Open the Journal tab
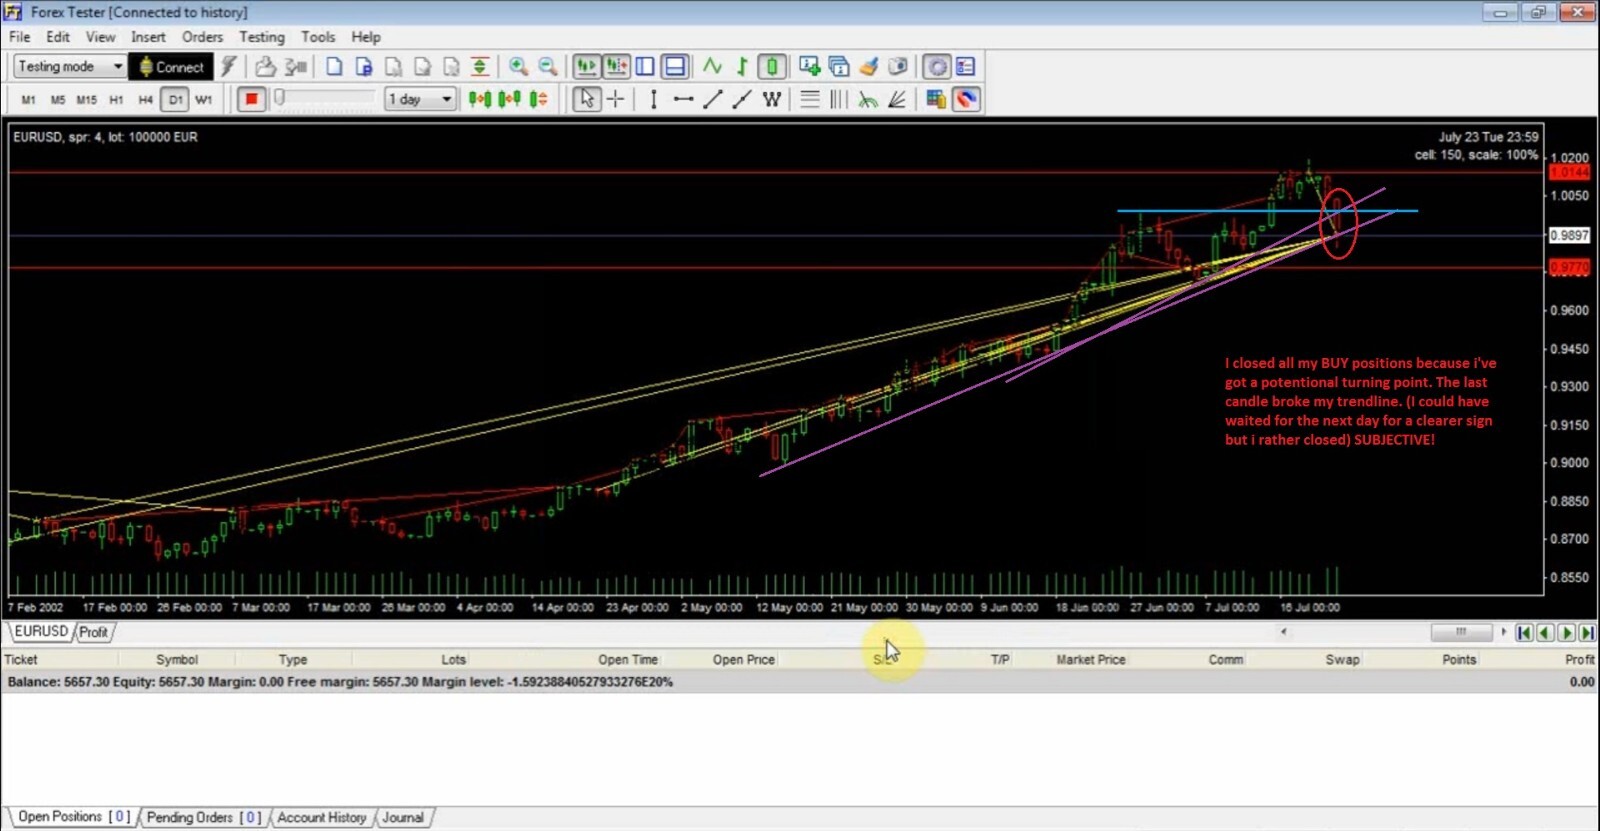 [x=403, y=817]
